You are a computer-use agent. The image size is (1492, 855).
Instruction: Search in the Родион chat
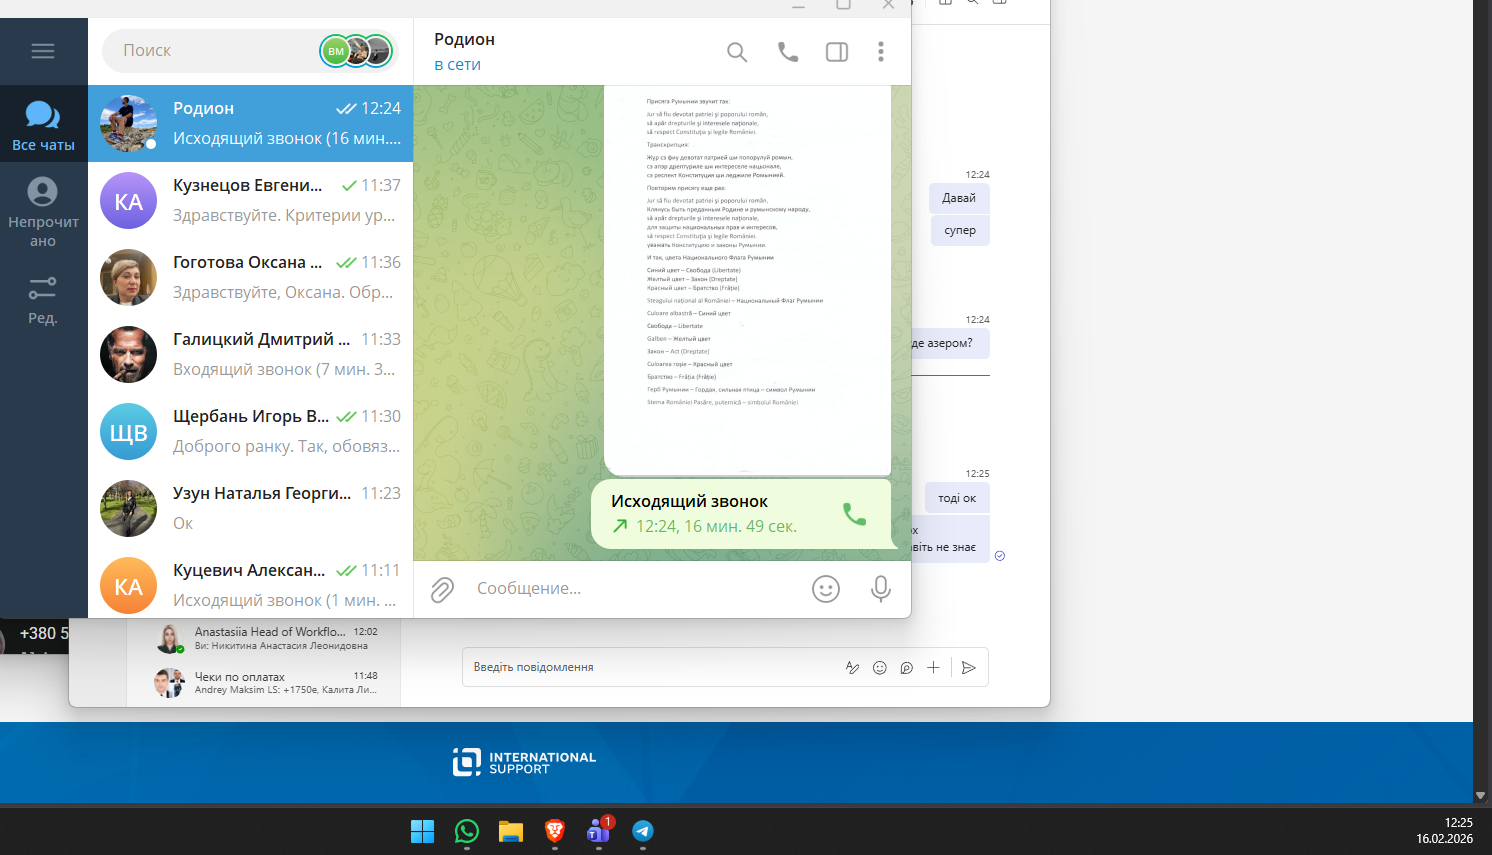coord(737,52)
